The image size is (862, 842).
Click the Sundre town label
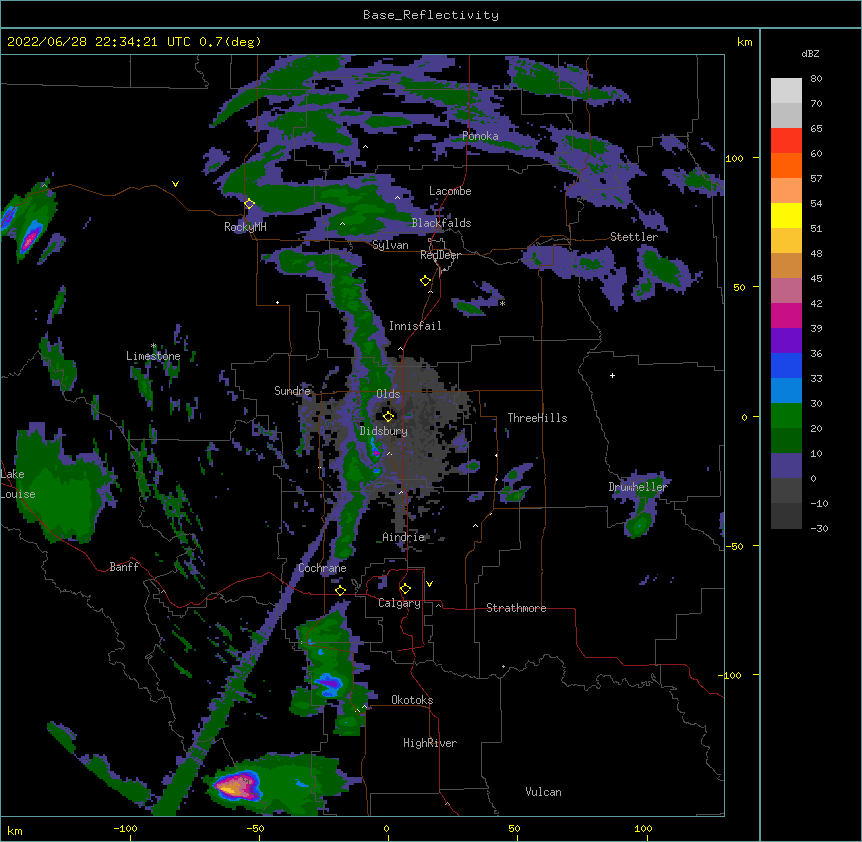point(292,391)
